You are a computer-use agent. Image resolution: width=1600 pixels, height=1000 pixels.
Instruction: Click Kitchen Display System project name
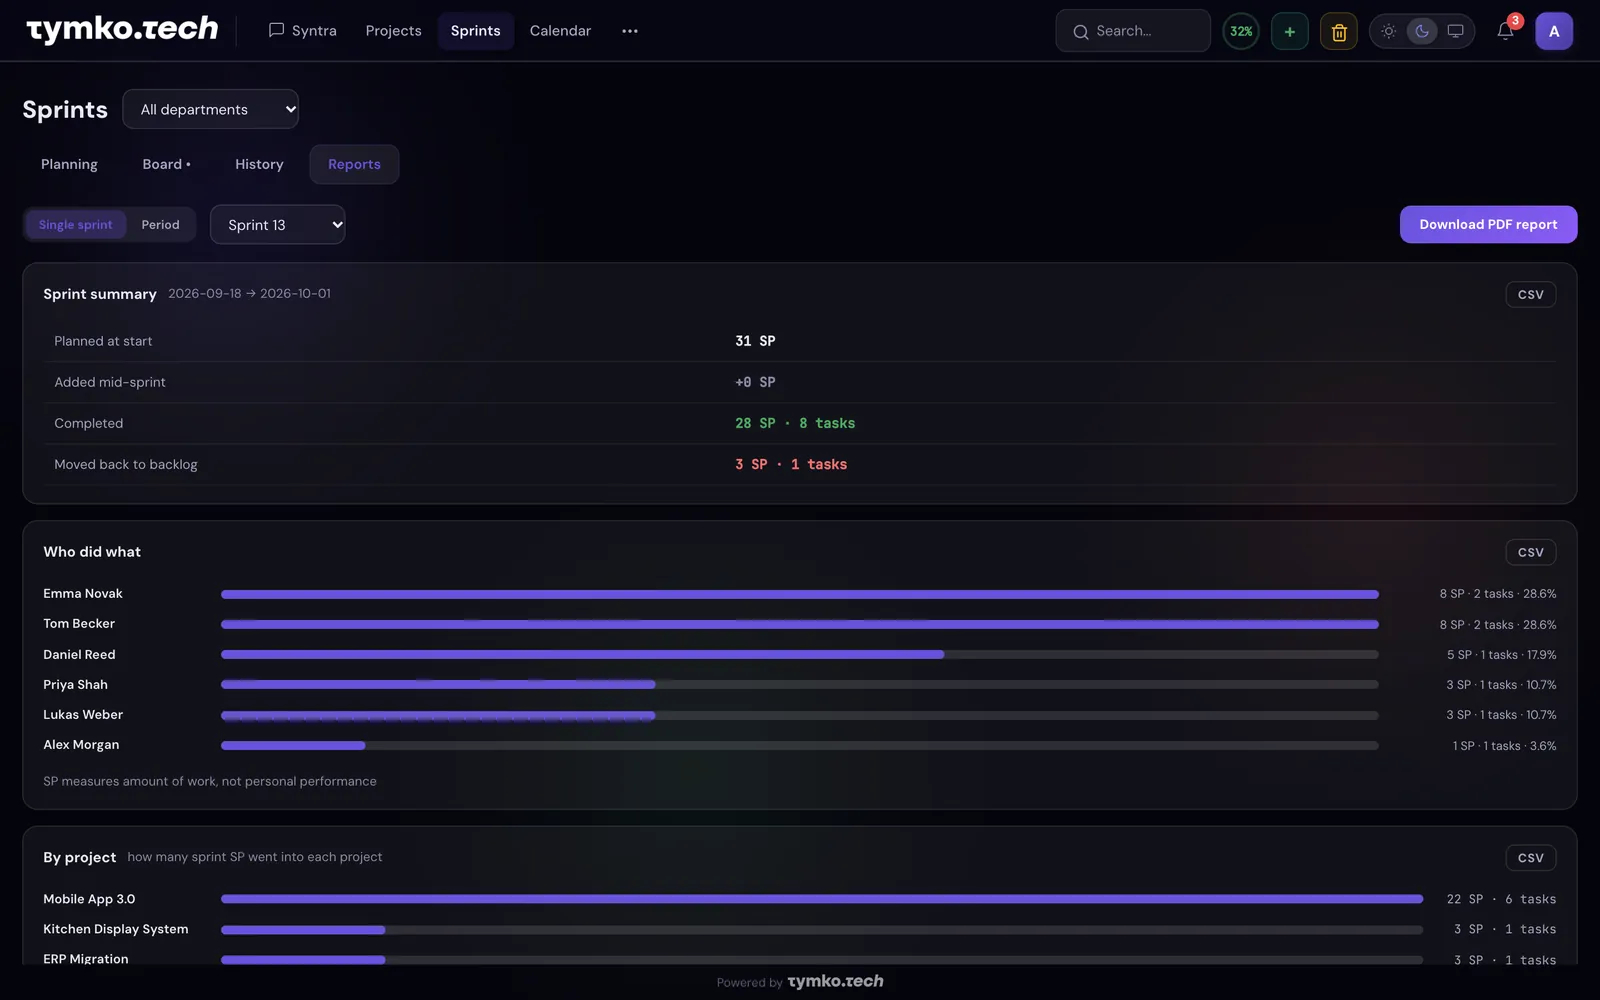115,929
